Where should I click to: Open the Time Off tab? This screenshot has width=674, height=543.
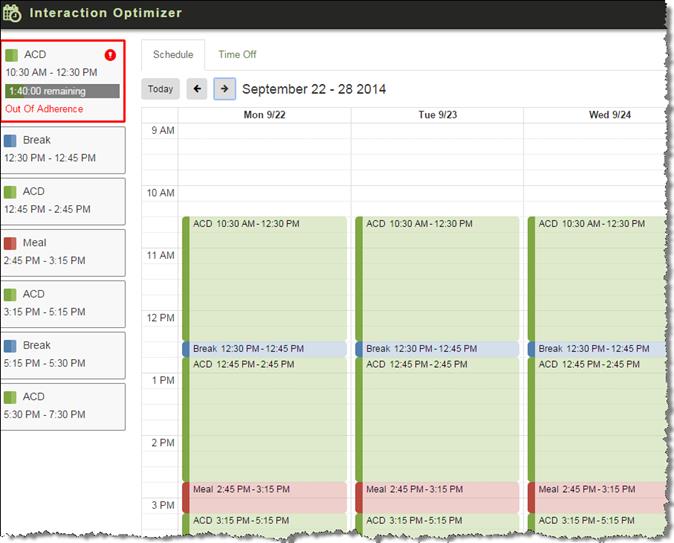coord(237,55)
